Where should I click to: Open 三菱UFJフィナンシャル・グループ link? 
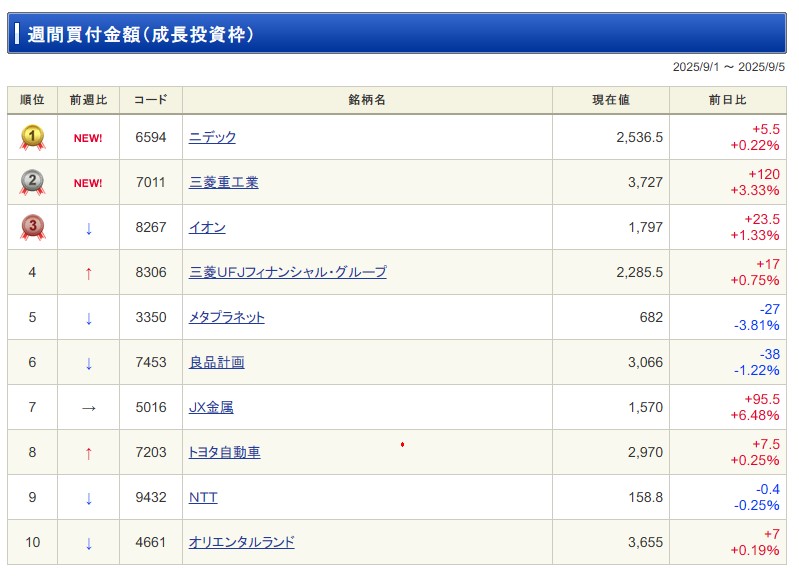287,272
